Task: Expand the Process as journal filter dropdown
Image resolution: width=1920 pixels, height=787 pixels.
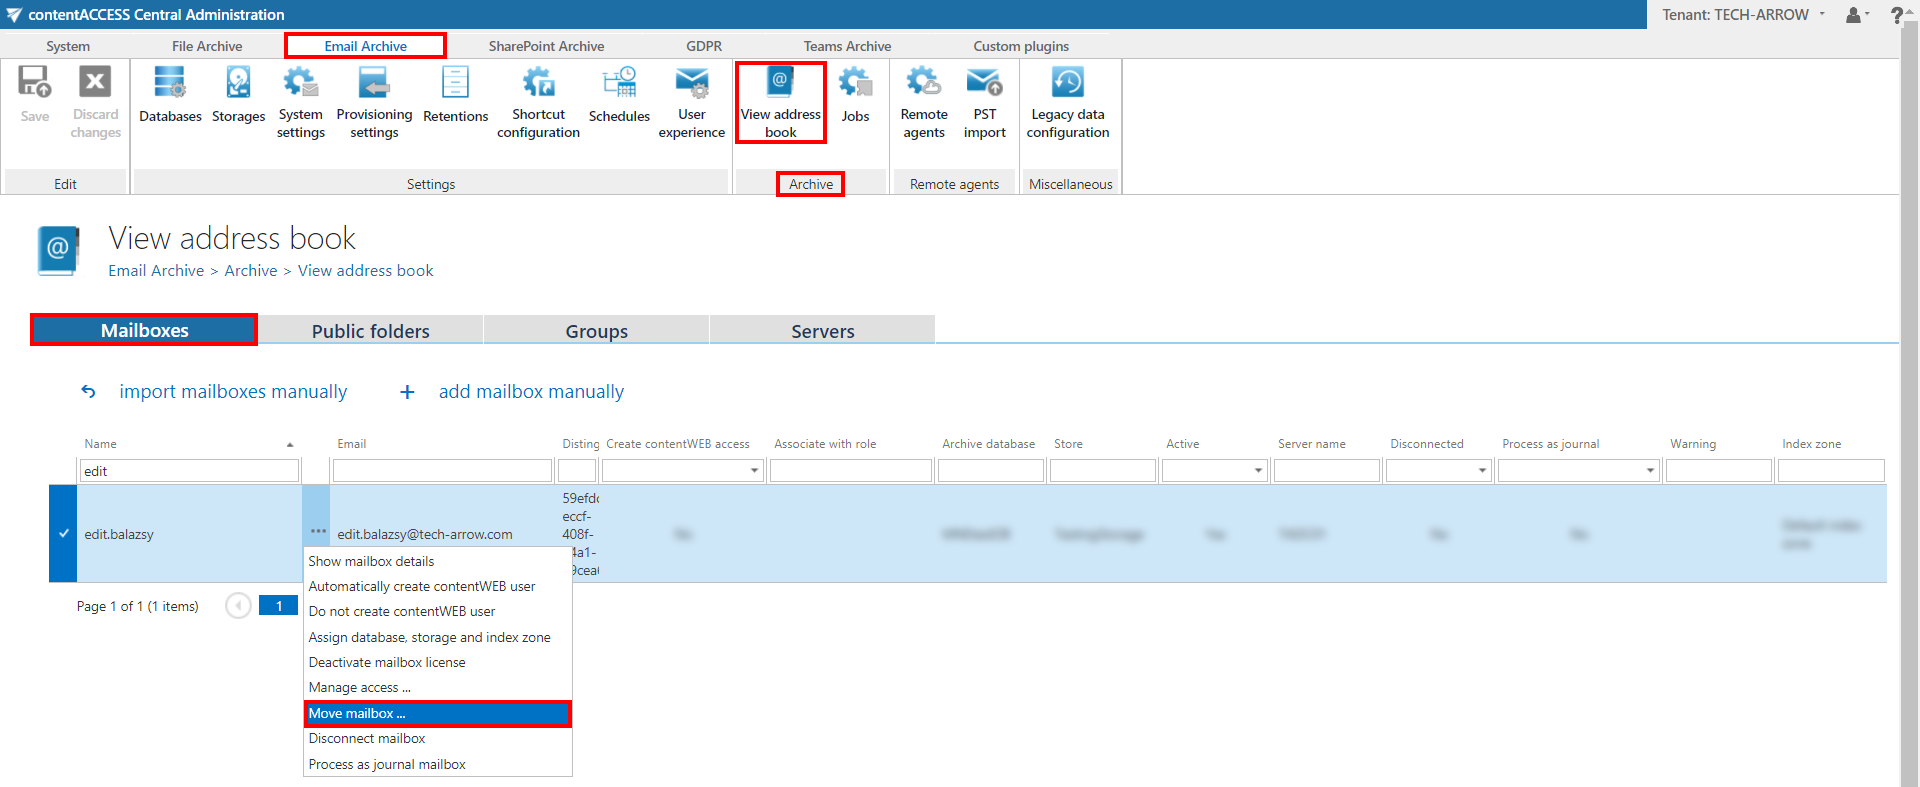Action: (x=1650, y=471)
